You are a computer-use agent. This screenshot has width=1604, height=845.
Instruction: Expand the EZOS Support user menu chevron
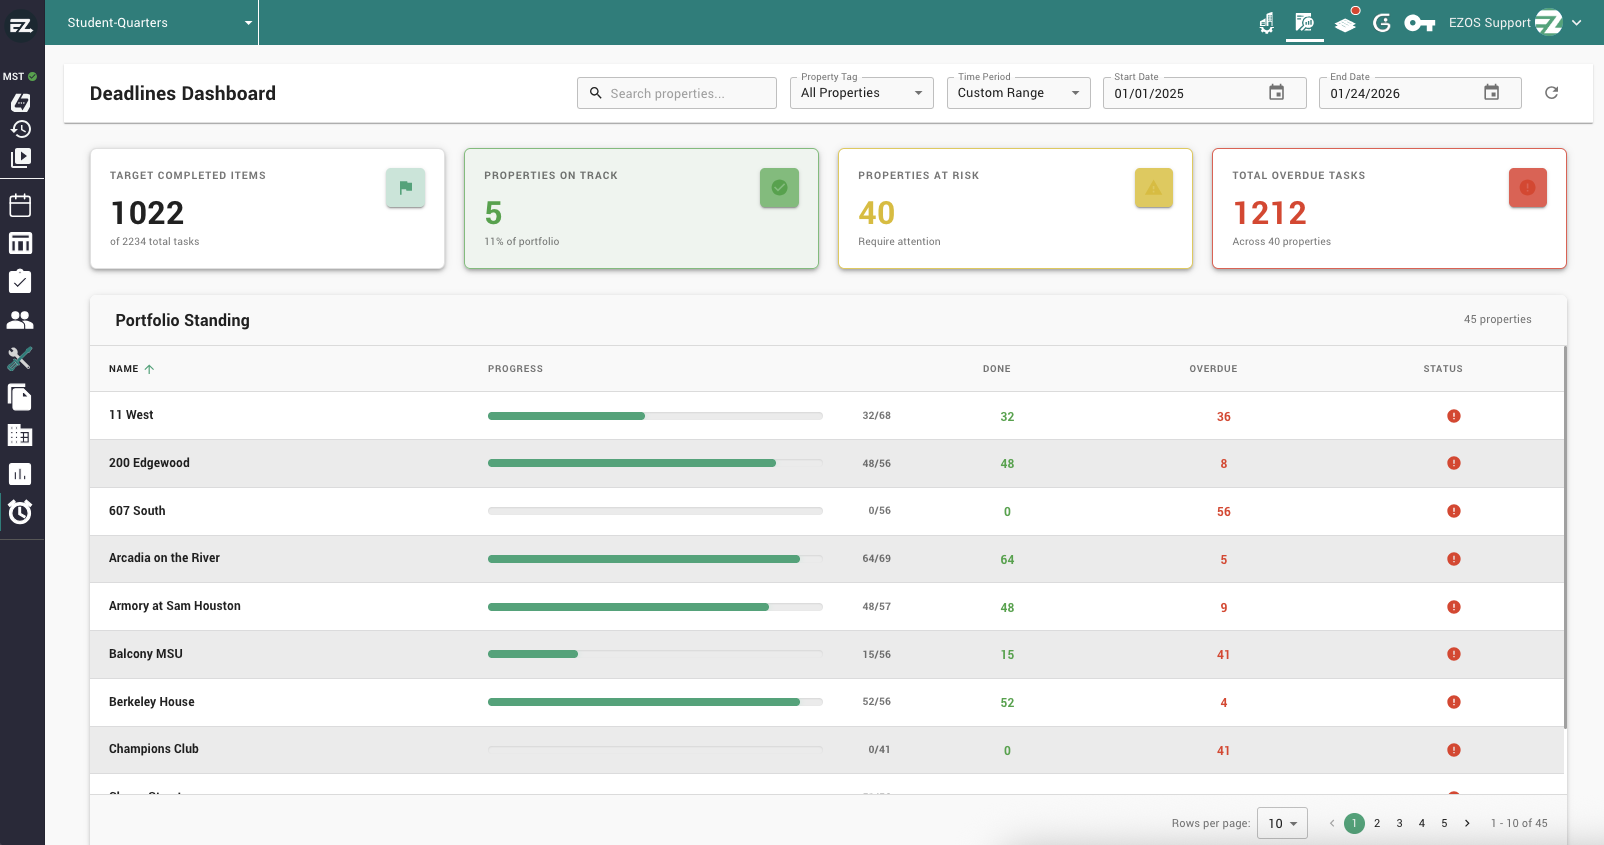tap(1577, 22)
